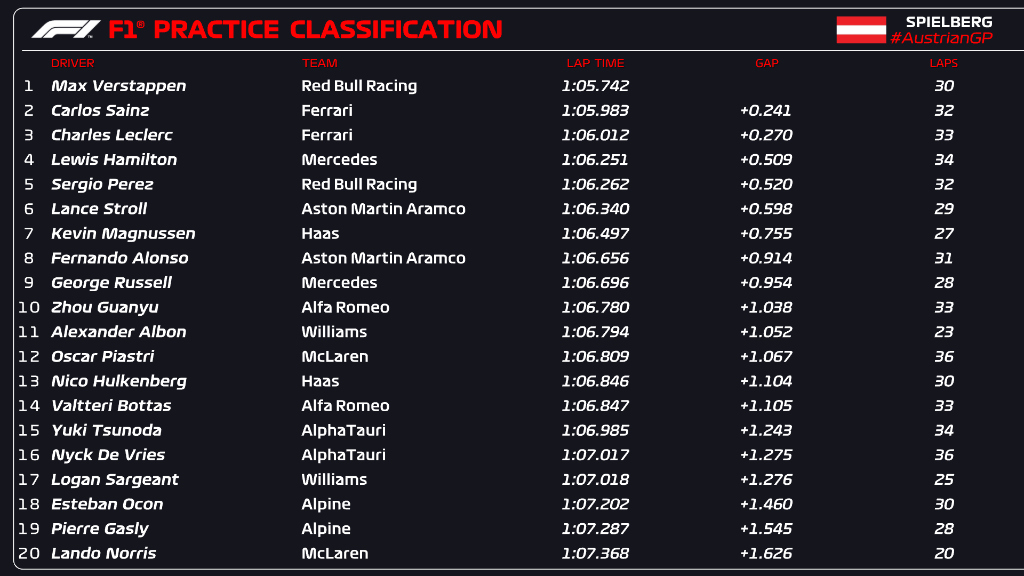Click the Austrian flag icon
This screenshot has width=1024, height=576.
pos(861,30)
